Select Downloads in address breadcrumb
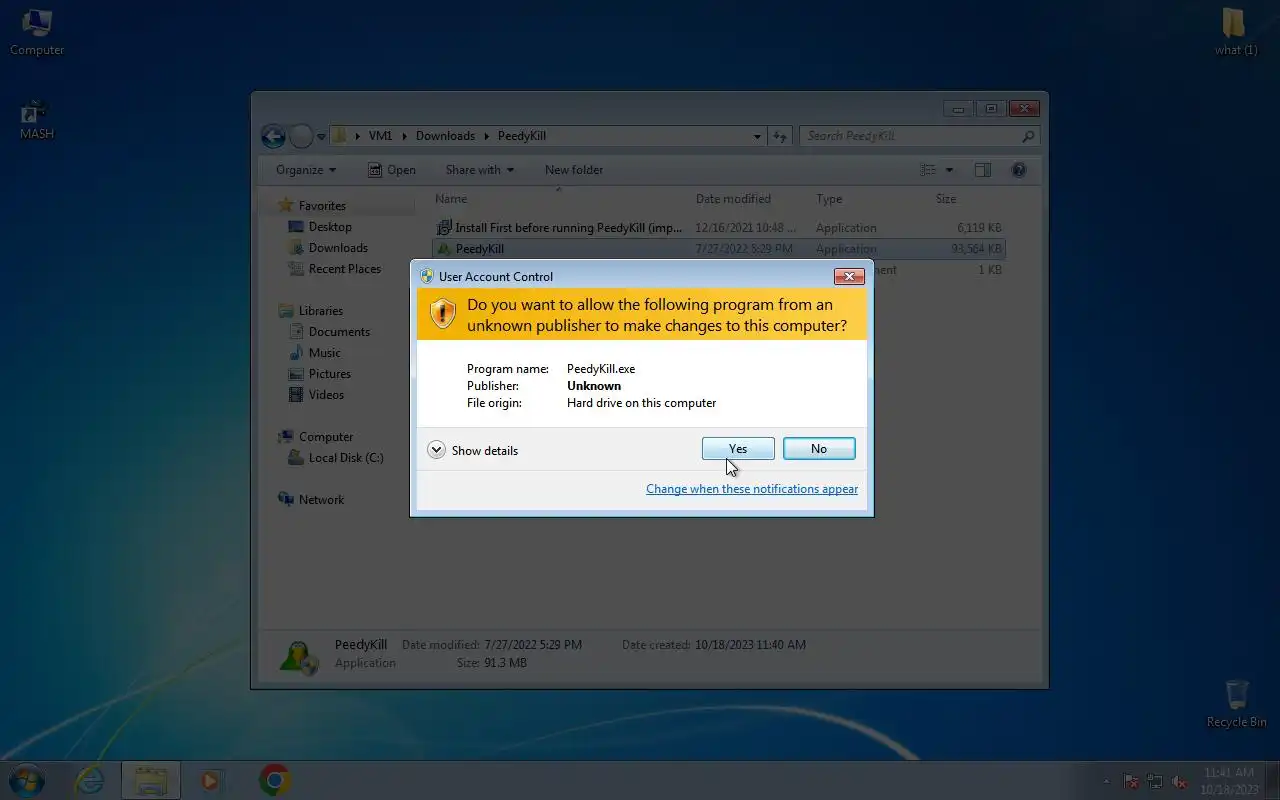 445,136
